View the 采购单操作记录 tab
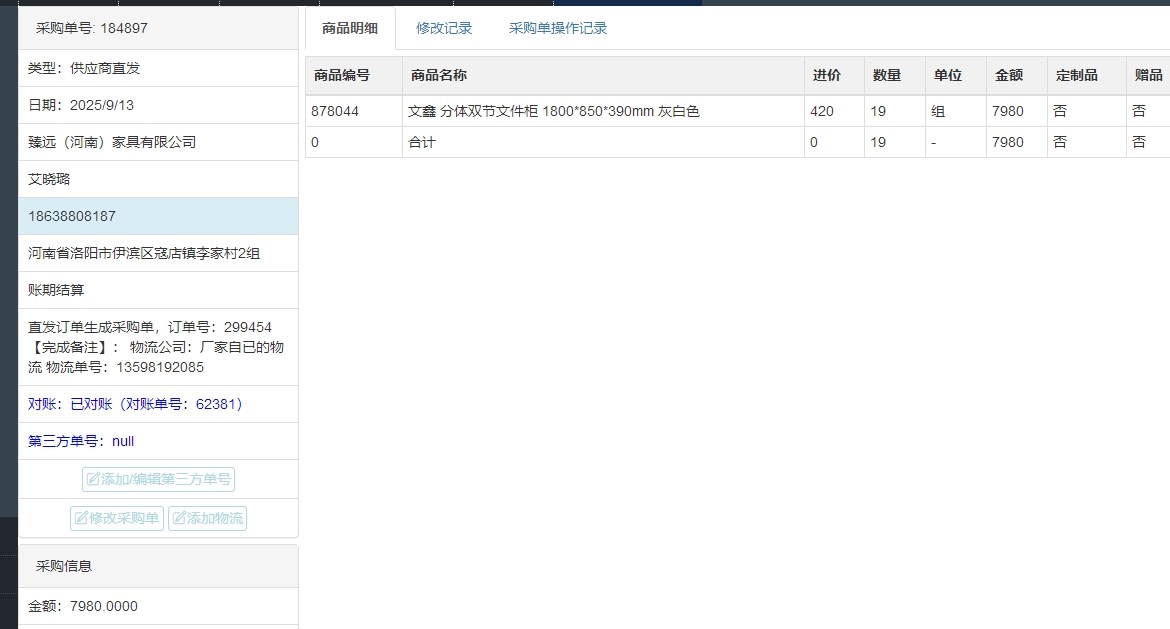 pyautogui.click(x=558, y=28)
